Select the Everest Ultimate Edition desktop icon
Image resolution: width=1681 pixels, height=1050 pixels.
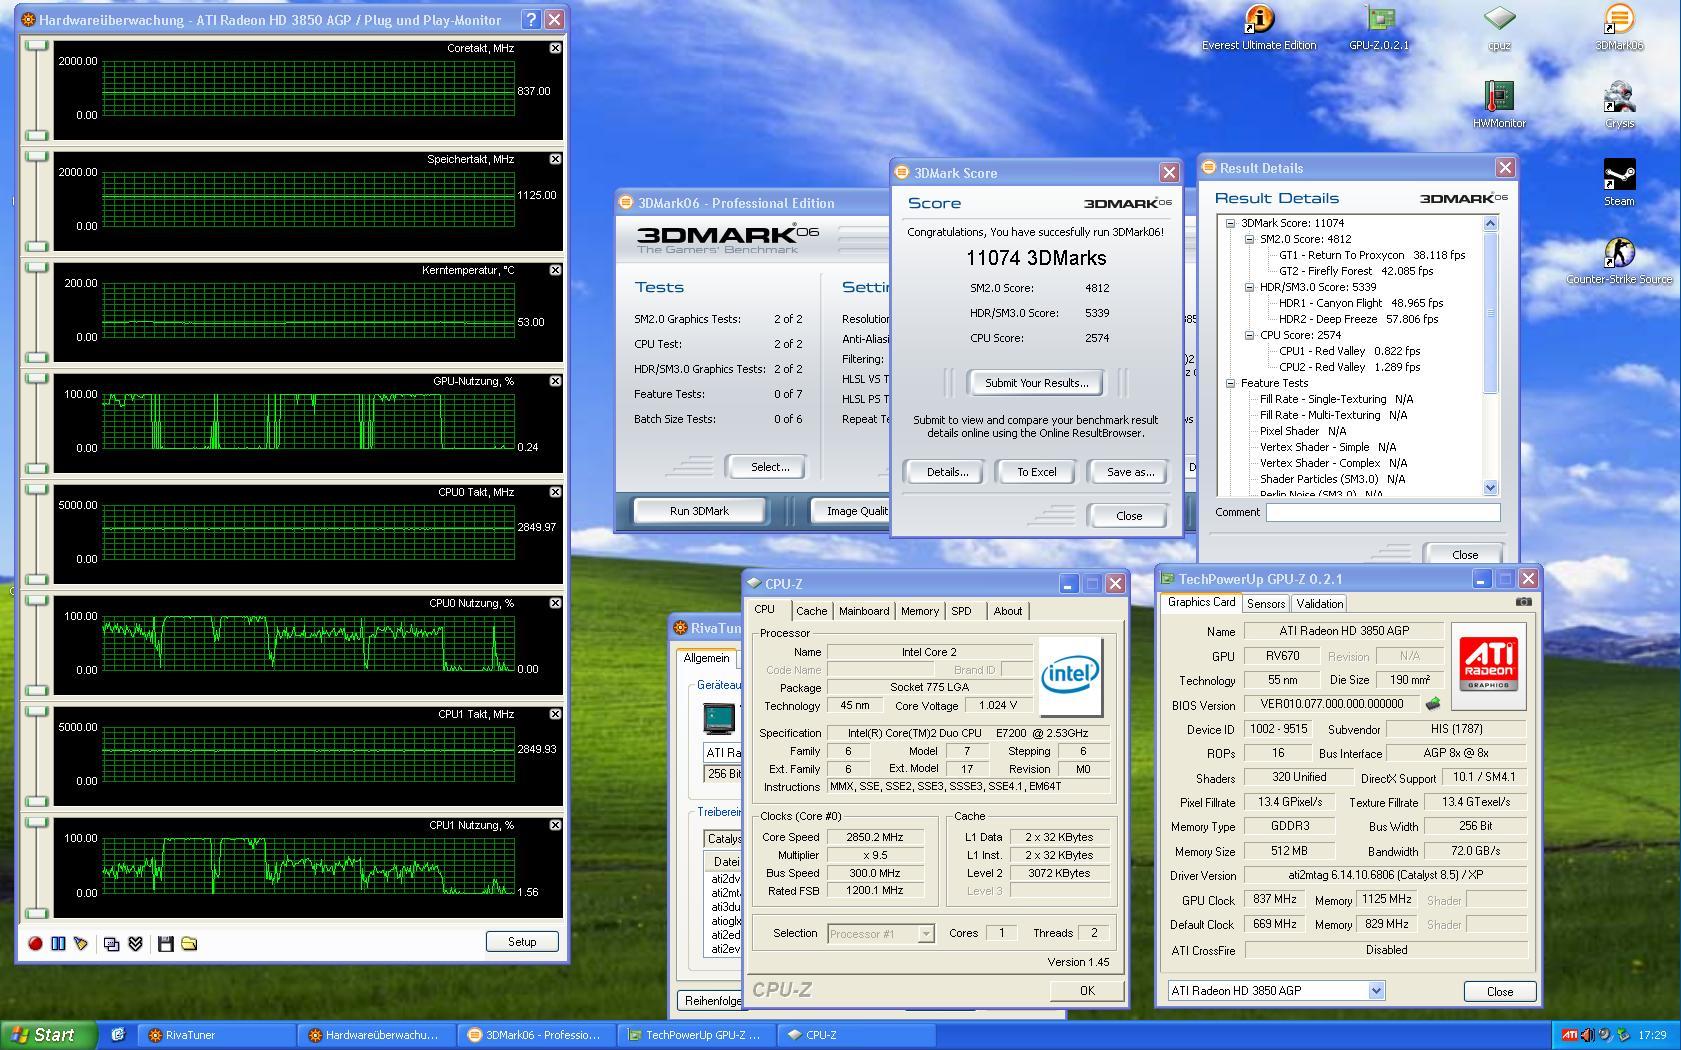1259,28
